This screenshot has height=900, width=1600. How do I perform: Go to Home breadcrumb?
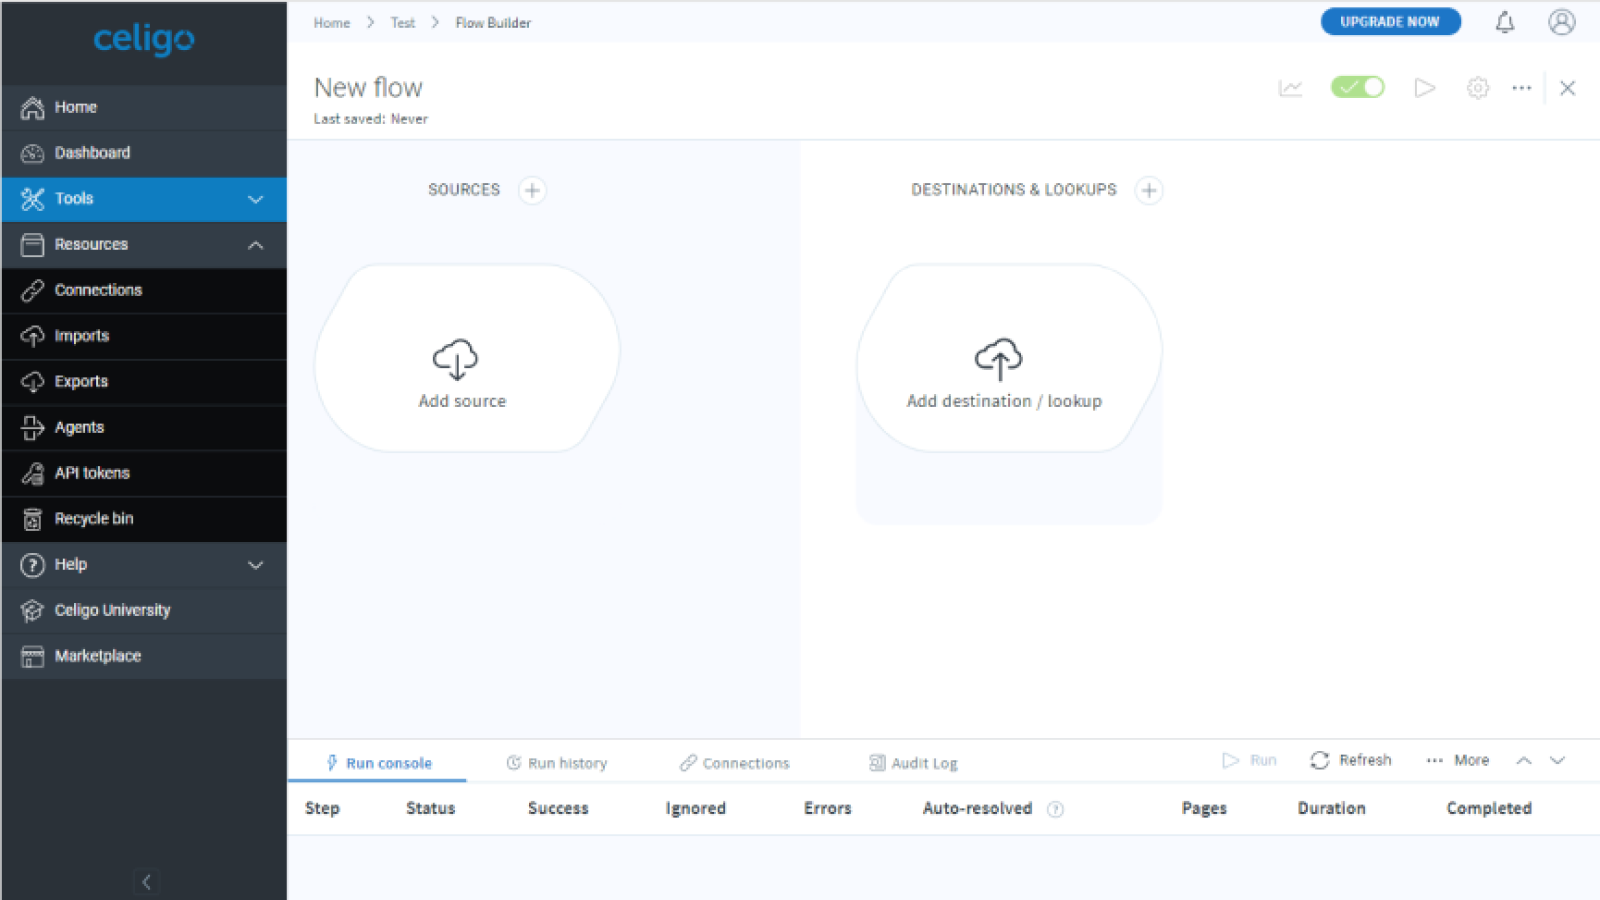[x=332, y=23]
